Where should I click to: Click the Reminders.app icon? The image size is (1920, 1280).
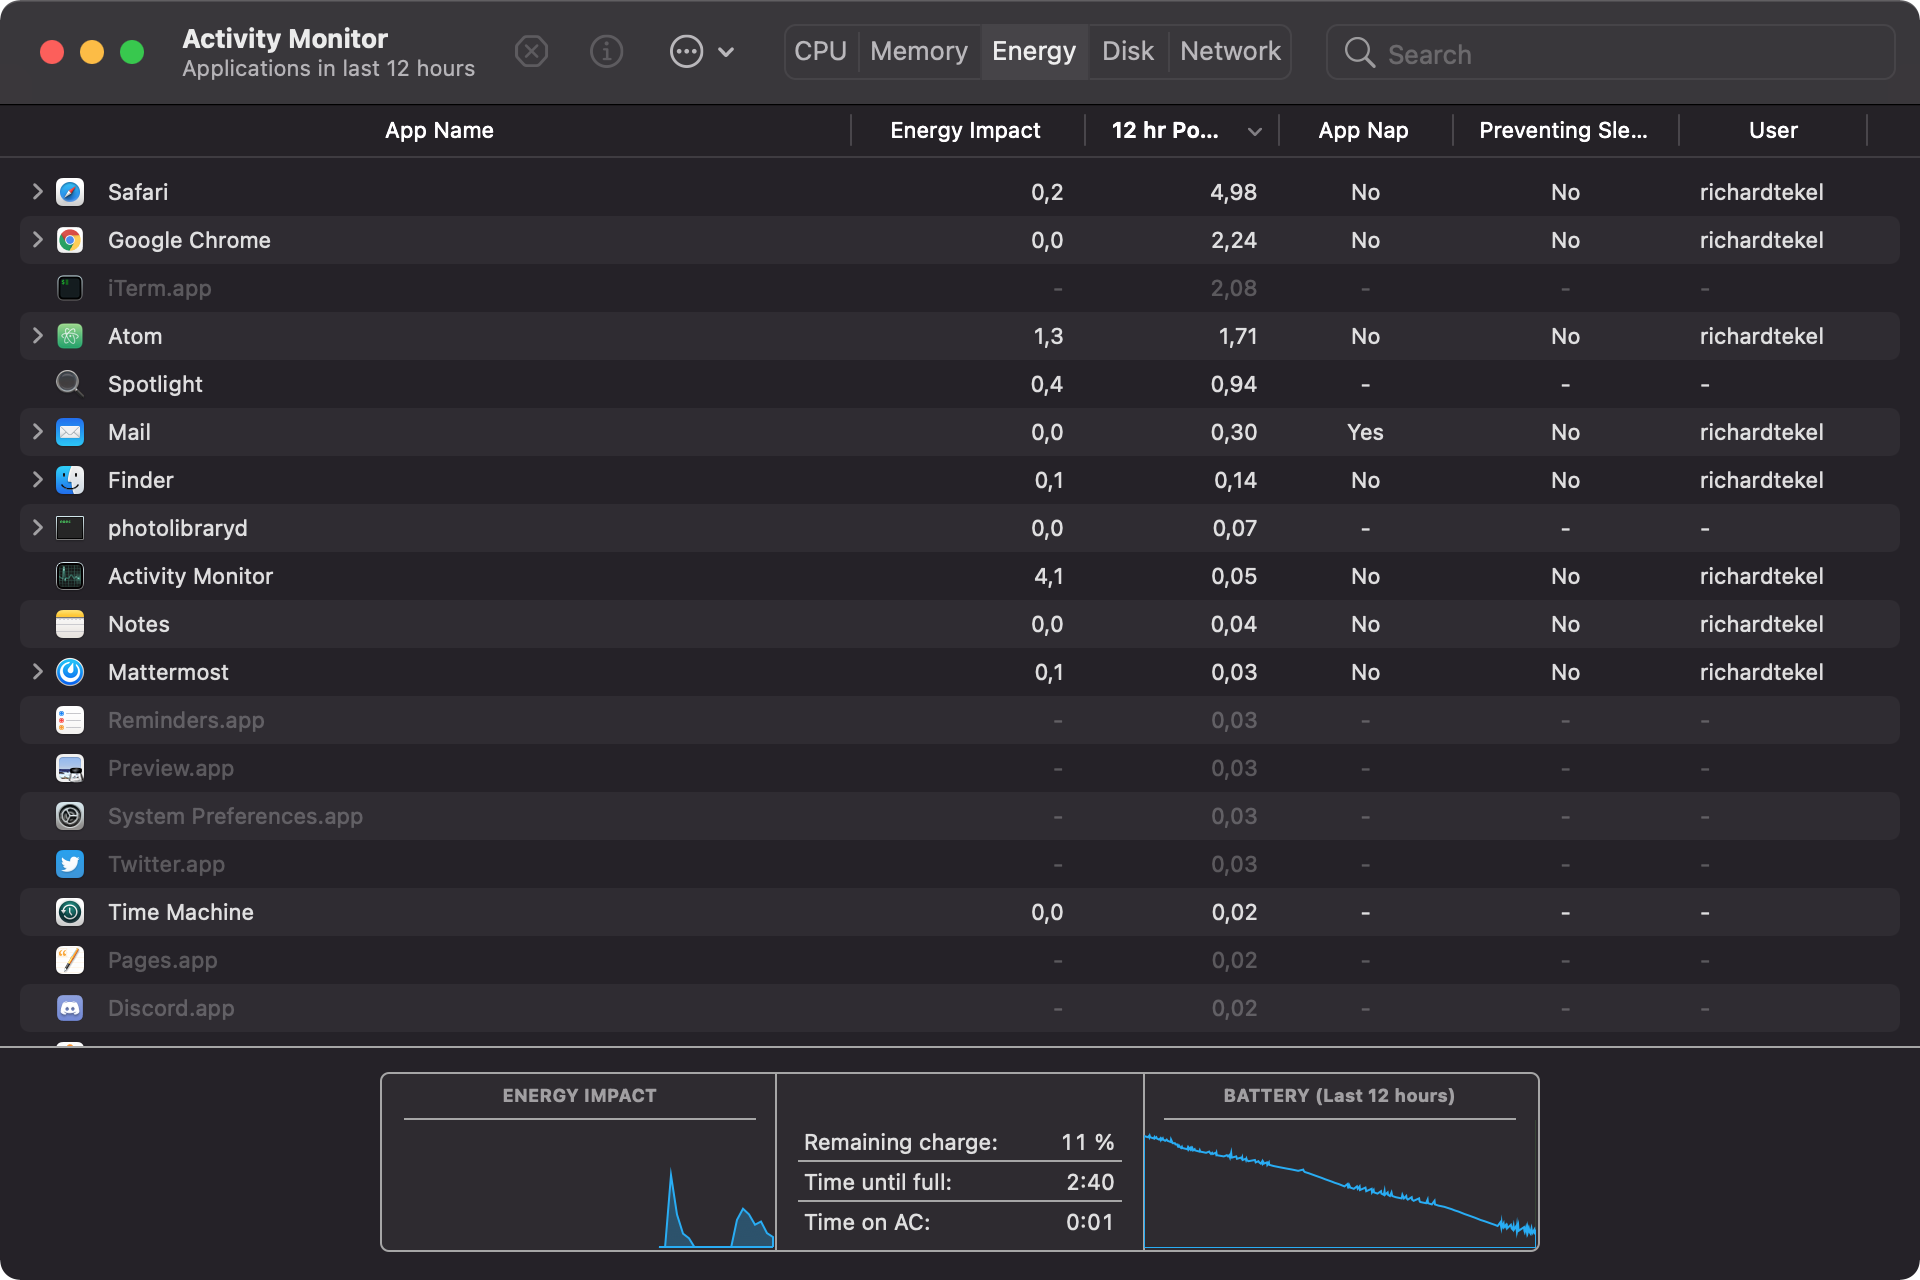click(x=70, y=720)
